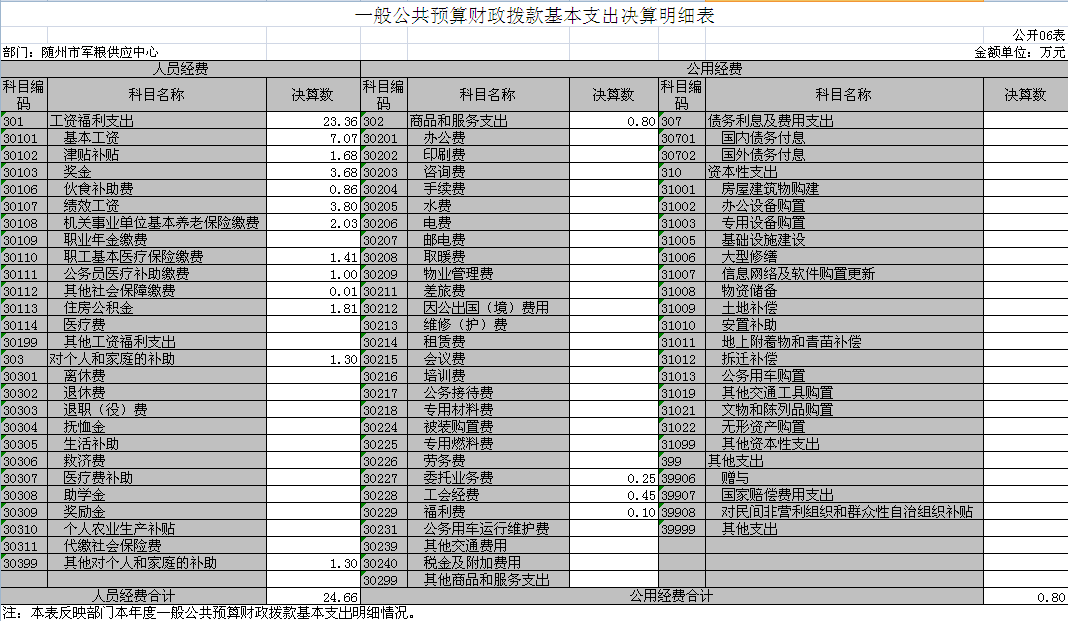Screen dimensions: 1068x621
Task: Select the title 一般公共预算财政拨款基本支出决算明细表
Action: (534, 16)
